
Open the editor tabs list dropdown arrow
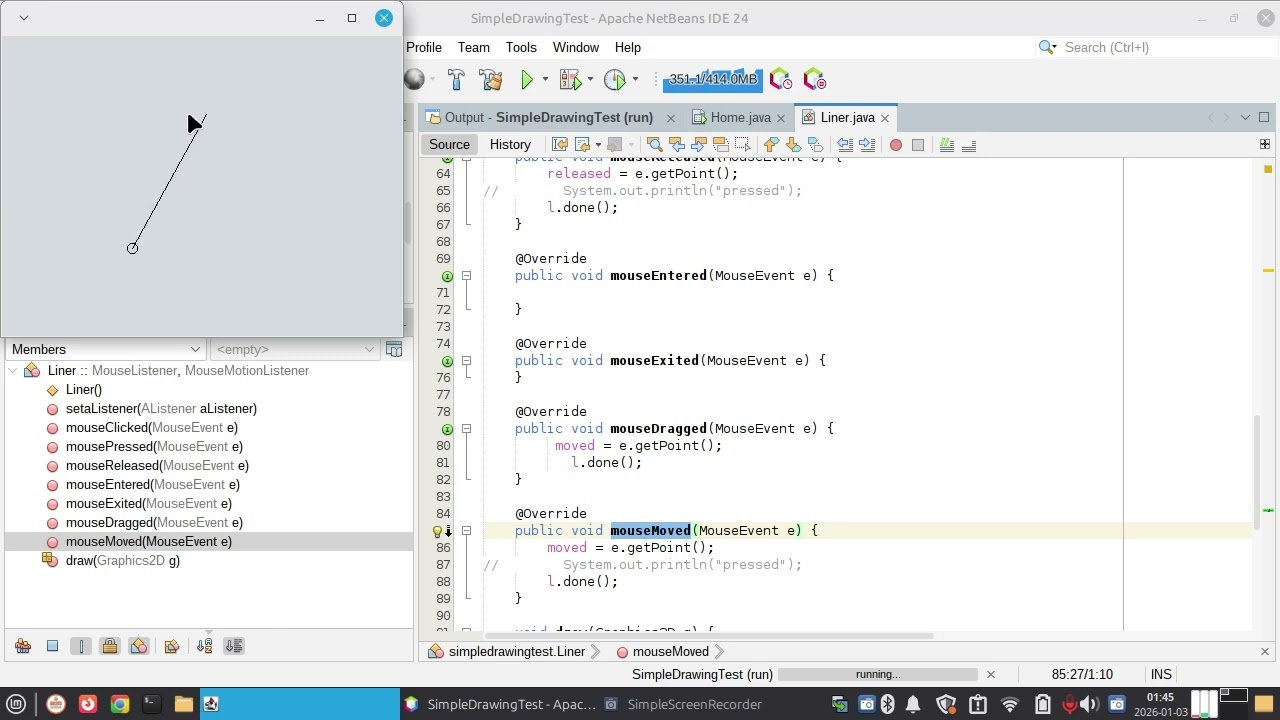tap(1246, 117)
